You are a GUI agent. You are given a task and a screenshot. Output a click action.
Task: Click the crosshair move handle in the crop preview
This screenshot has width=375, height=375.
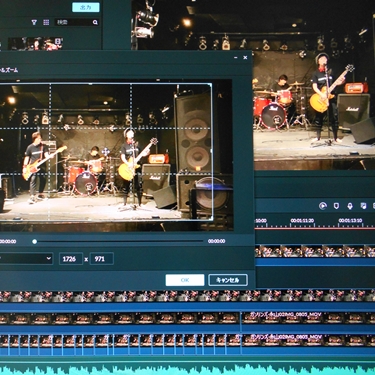[106, 152]
